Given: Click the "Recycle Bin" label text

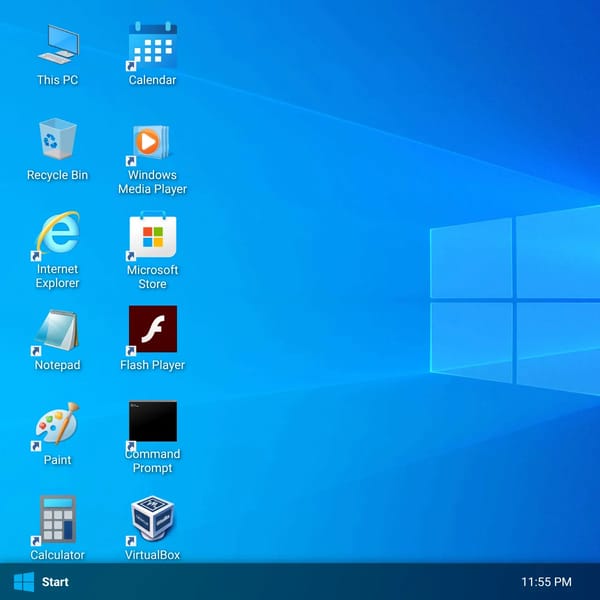Looking at the screenshot, I should coord(57,175).
